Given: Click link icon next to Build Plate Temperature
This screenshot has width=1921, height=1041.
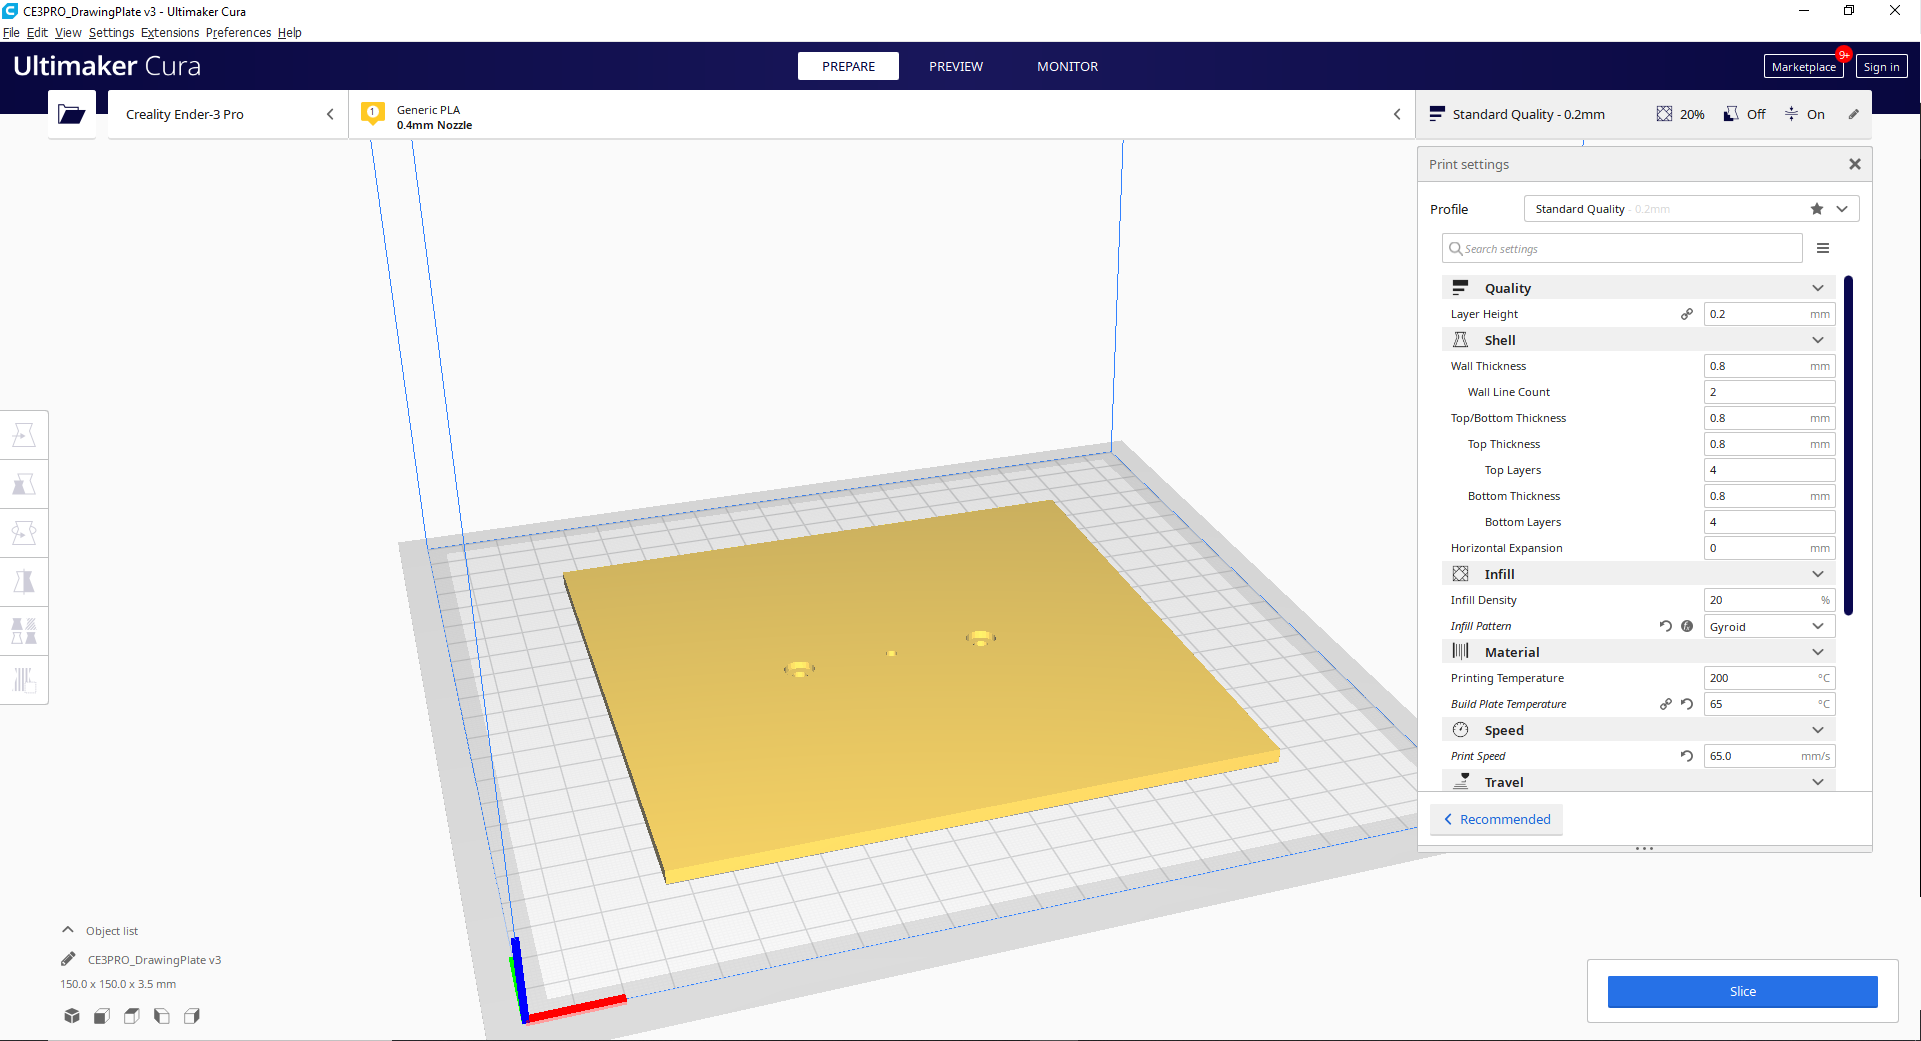Looking at the screenshot, I should [1666, 704].
